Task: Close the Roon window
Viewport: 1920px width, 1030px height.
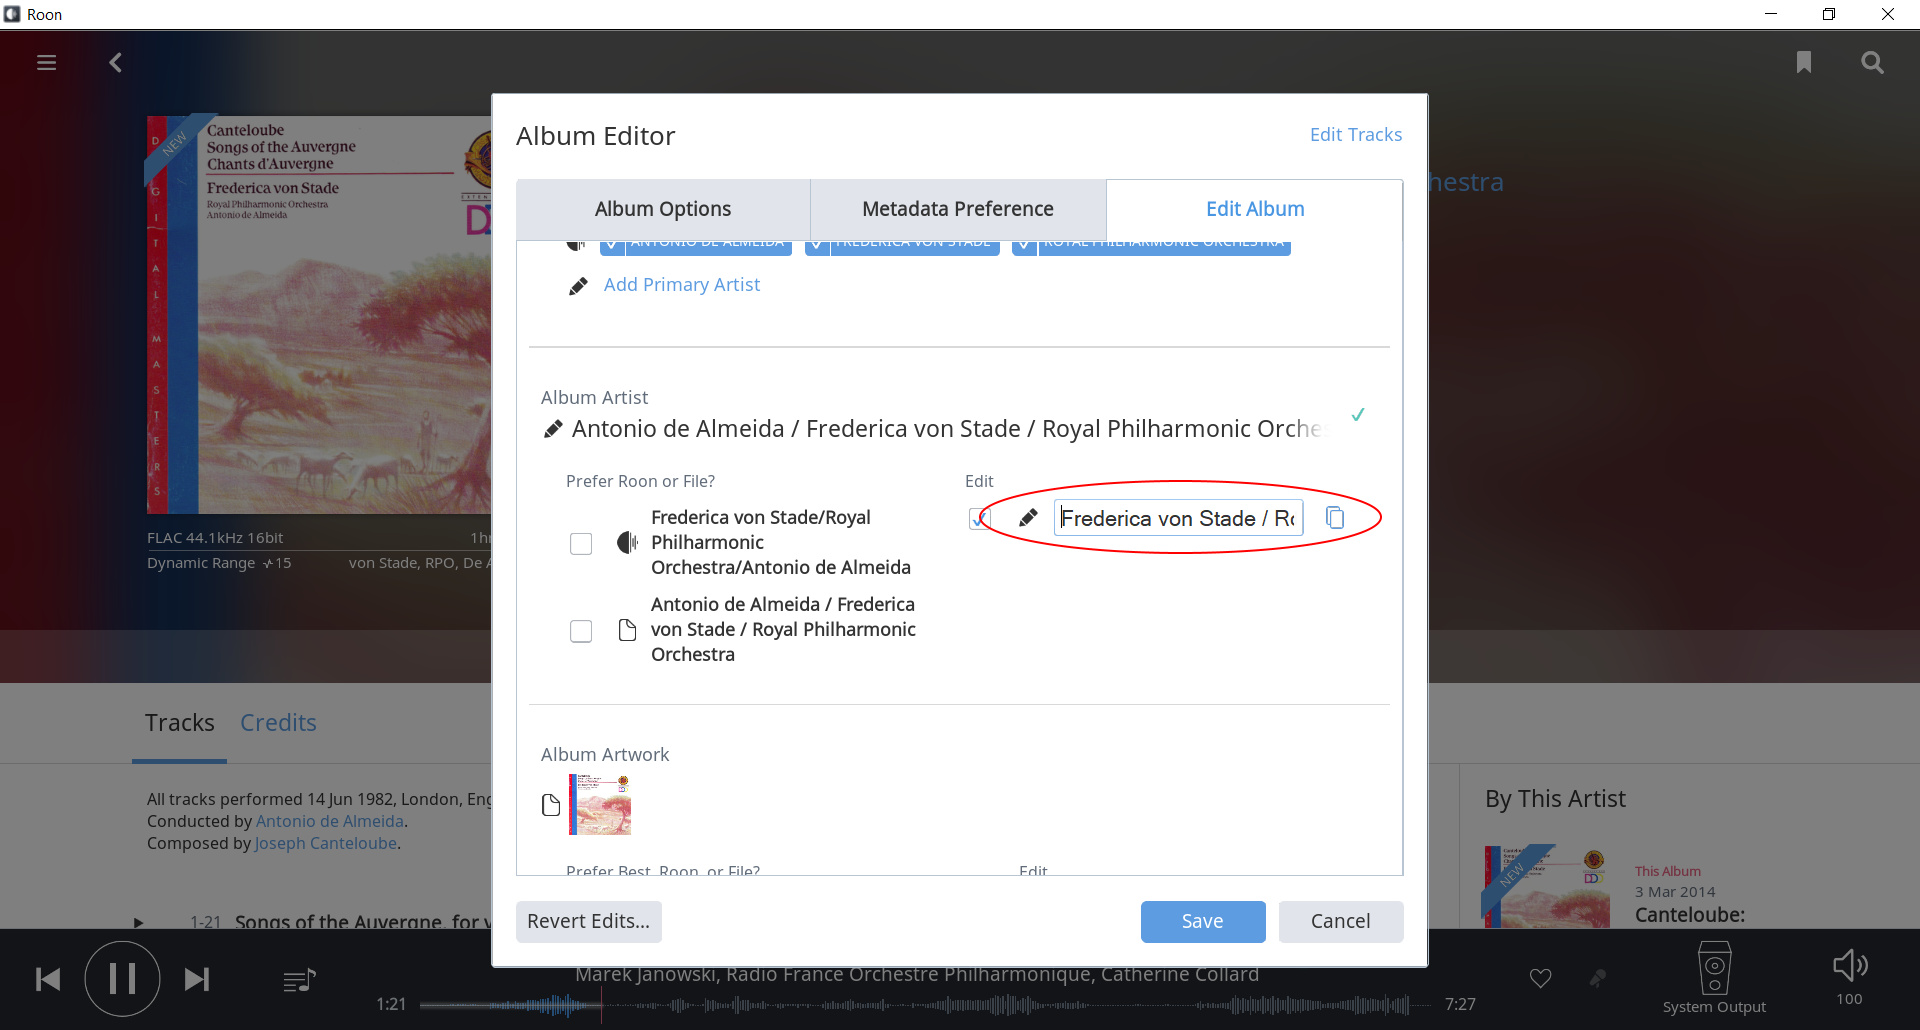Action: click(1888, 14)
